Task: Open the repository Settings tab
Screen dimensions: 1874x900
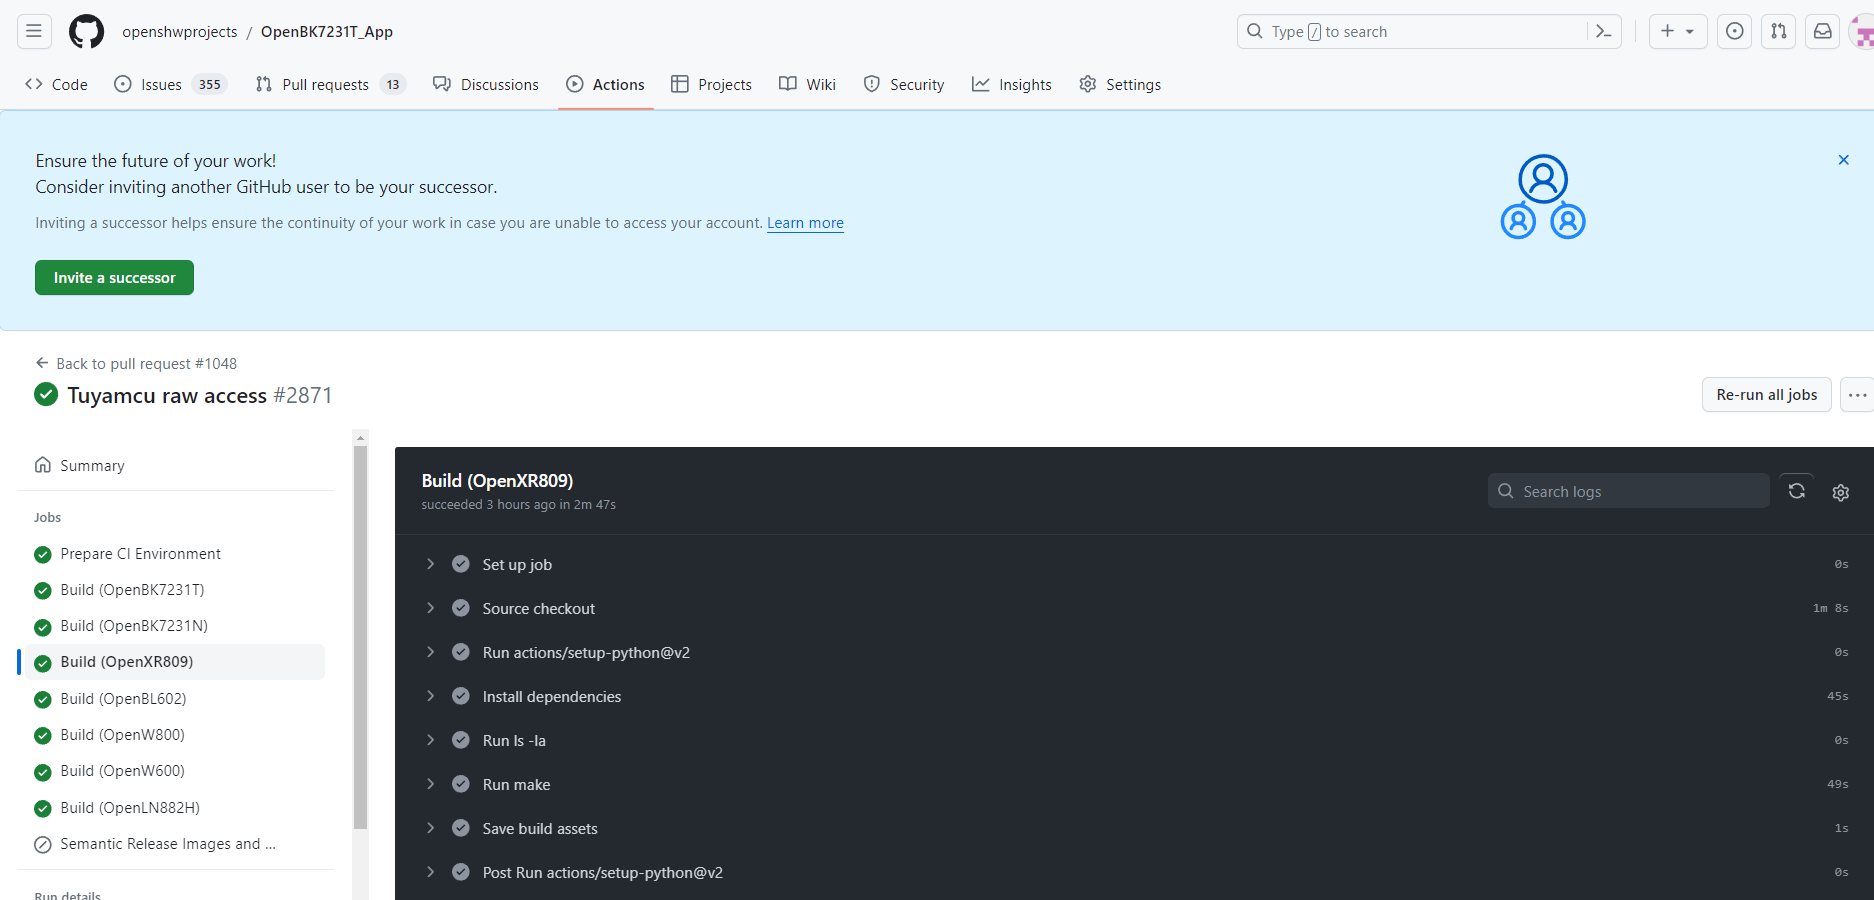Action: [x=1120, y=85]
